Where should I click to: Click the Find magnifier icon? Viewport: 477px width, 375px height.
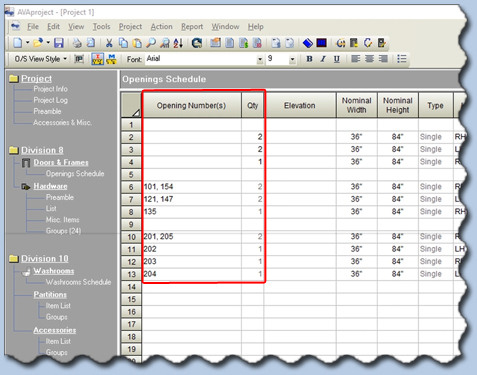click(151, 43)
